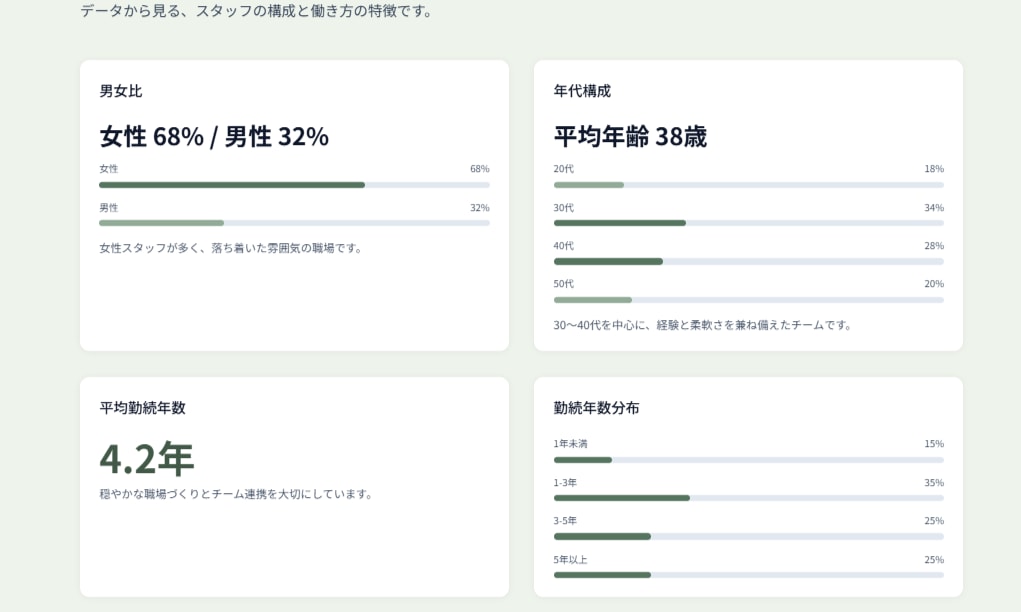Screen dimensions: 1021x612
Task: Click the 1年未満 bar label
Action: pyautogui.click(x=570, y=444)
